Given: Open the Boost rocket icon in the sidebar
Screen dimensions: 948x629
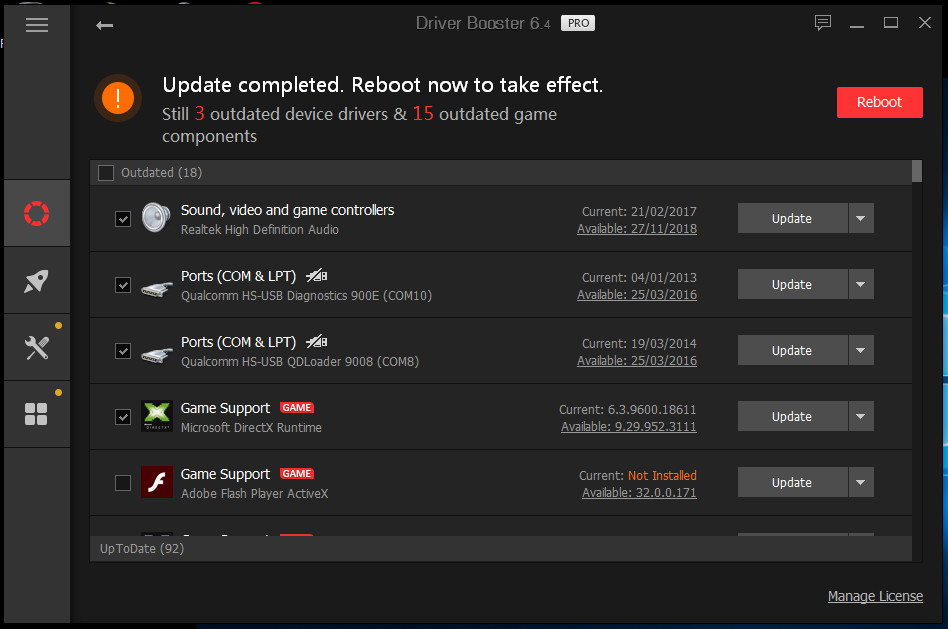Looking at the screenshot, I should tap(37, 281).
